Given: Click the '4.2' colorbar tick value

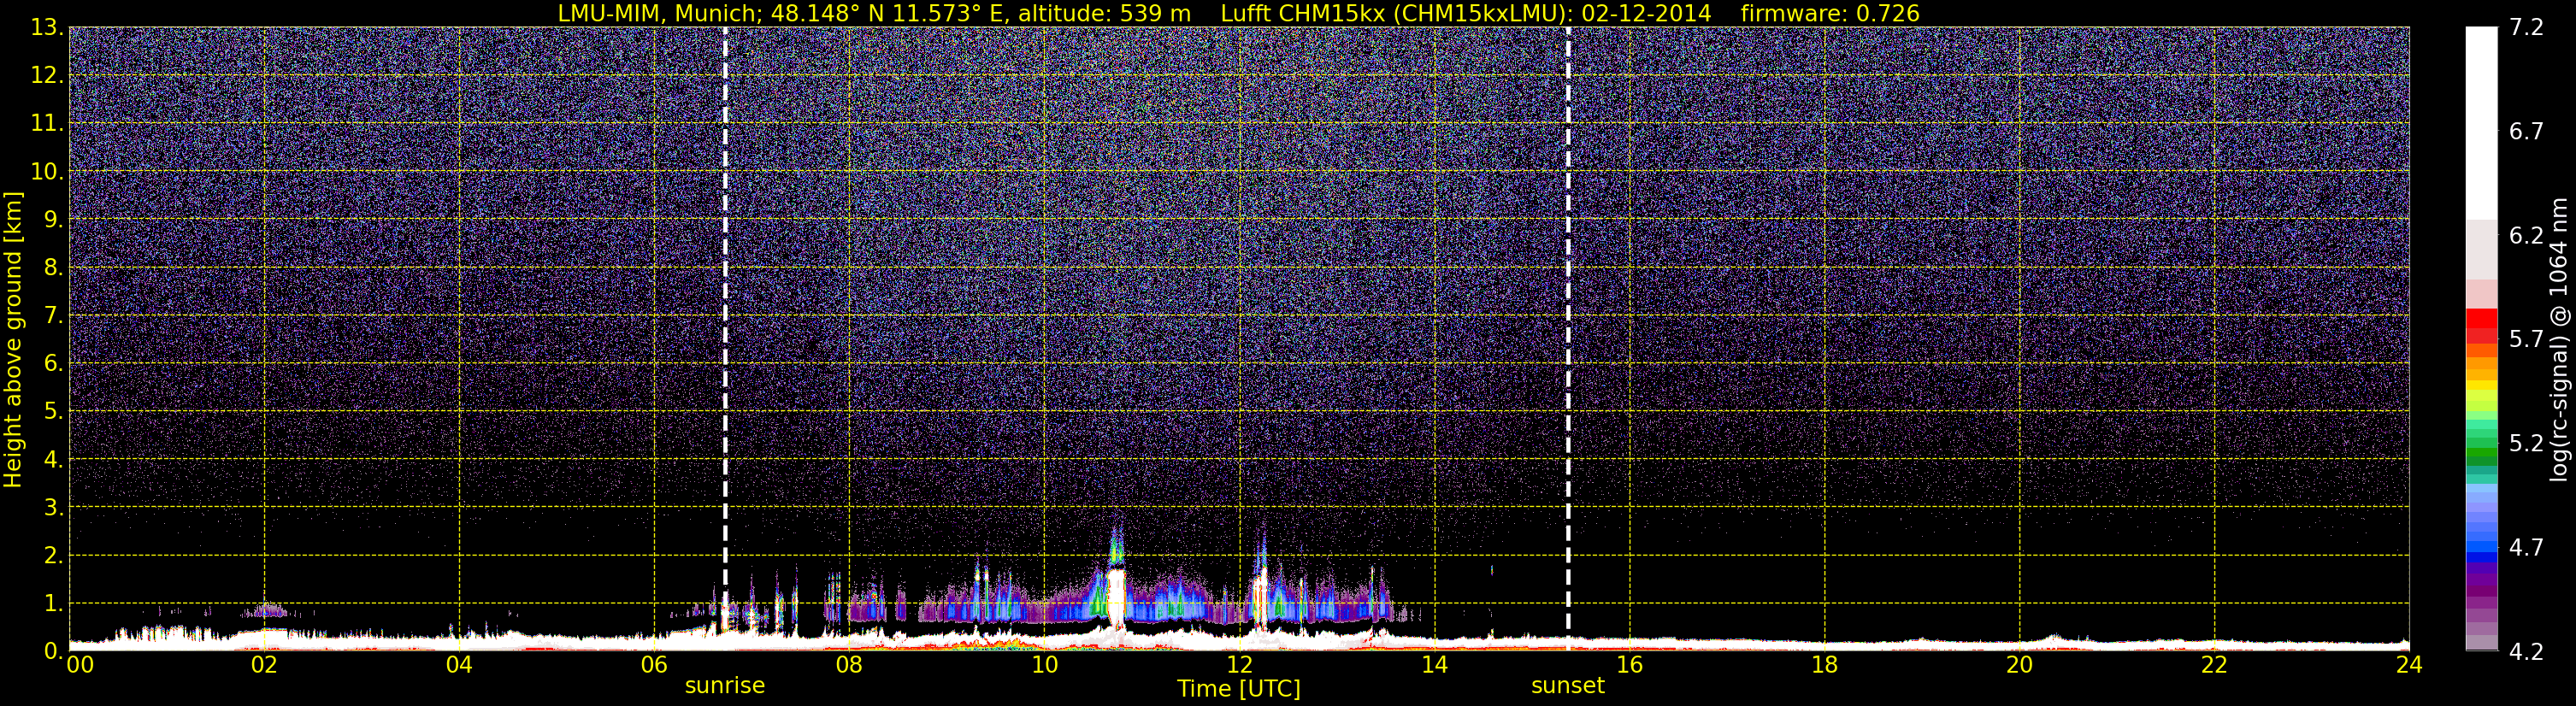Looking at the screenshot, I should pyautogui.click(x=2526, y=651).
